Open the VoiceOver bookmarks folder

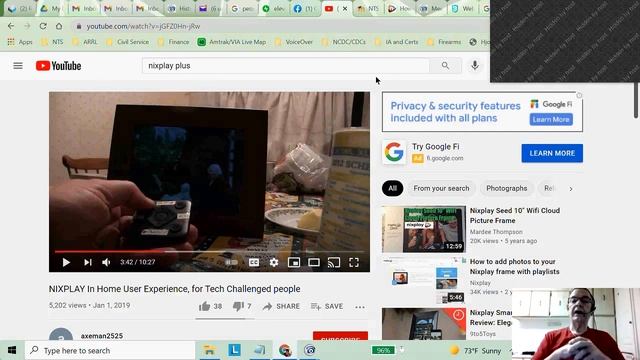pos(294,42)
